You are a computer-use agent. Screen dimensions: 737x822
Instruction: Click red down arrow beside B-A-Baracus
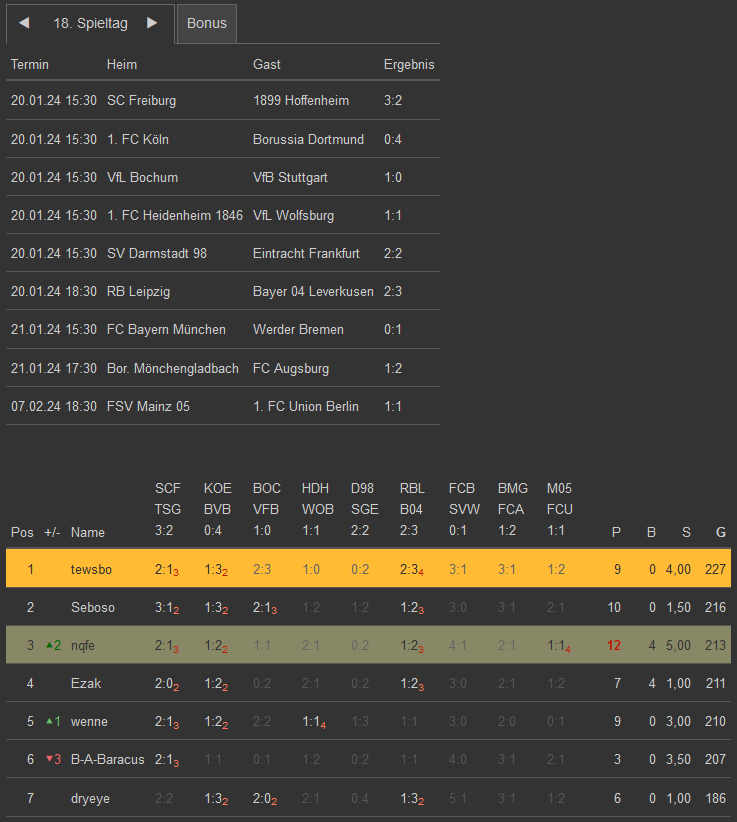click(49, 759)
